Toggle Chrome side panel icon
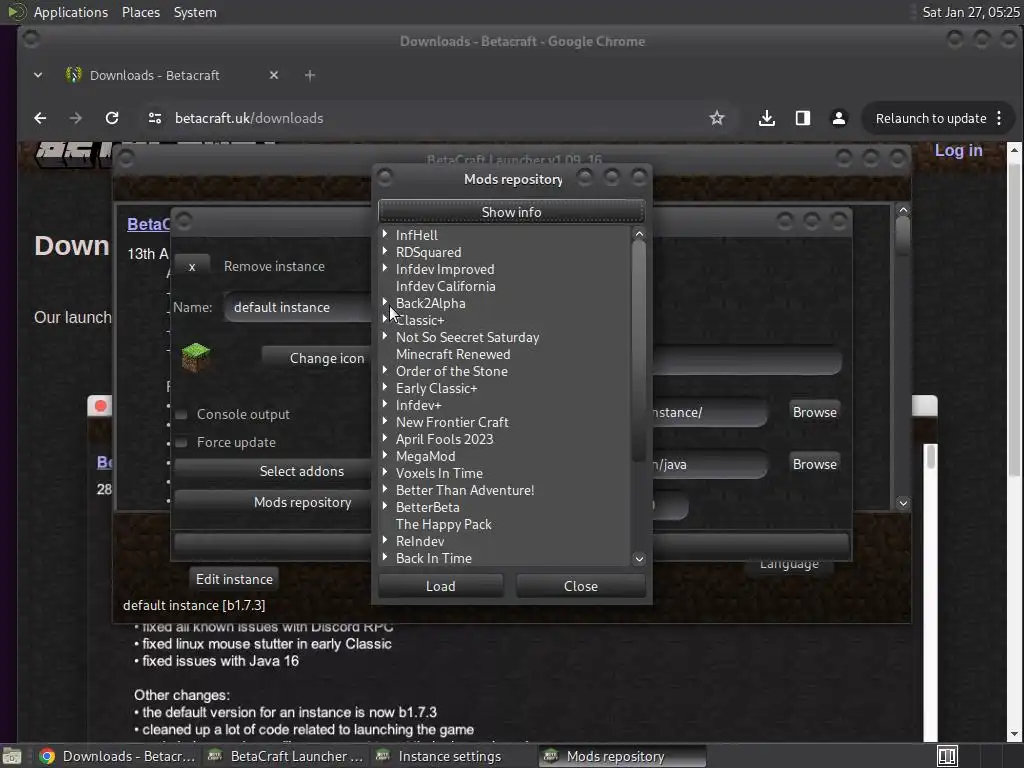Screen dimensions: 1024x768 coord(803,118)
